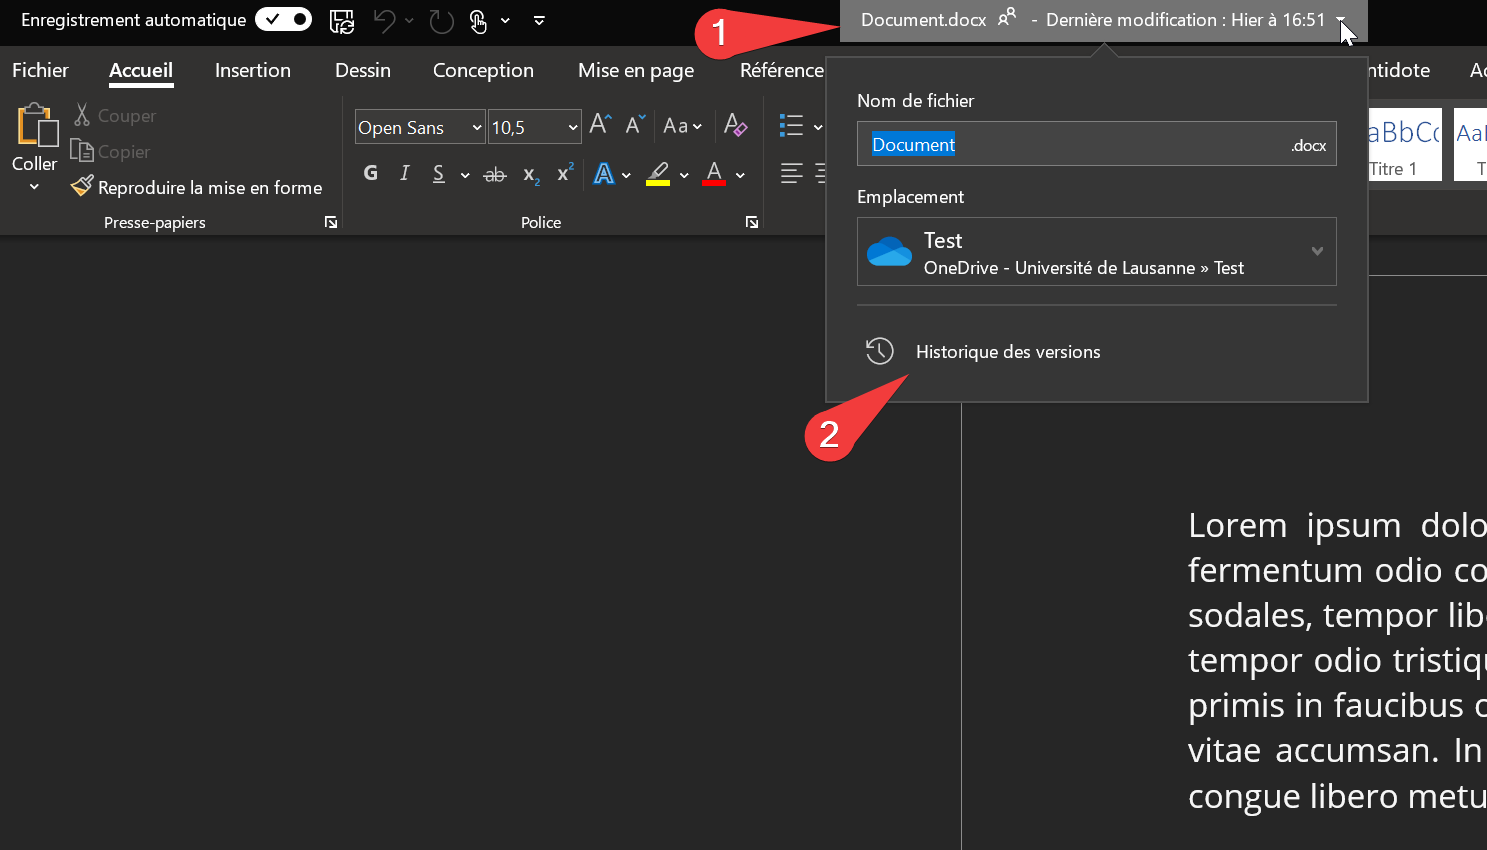Image resolution: width=1487 pixels, height=850 pixels.
Task: Click the clear formatting eraser icon
Action: tap(735, 125)
